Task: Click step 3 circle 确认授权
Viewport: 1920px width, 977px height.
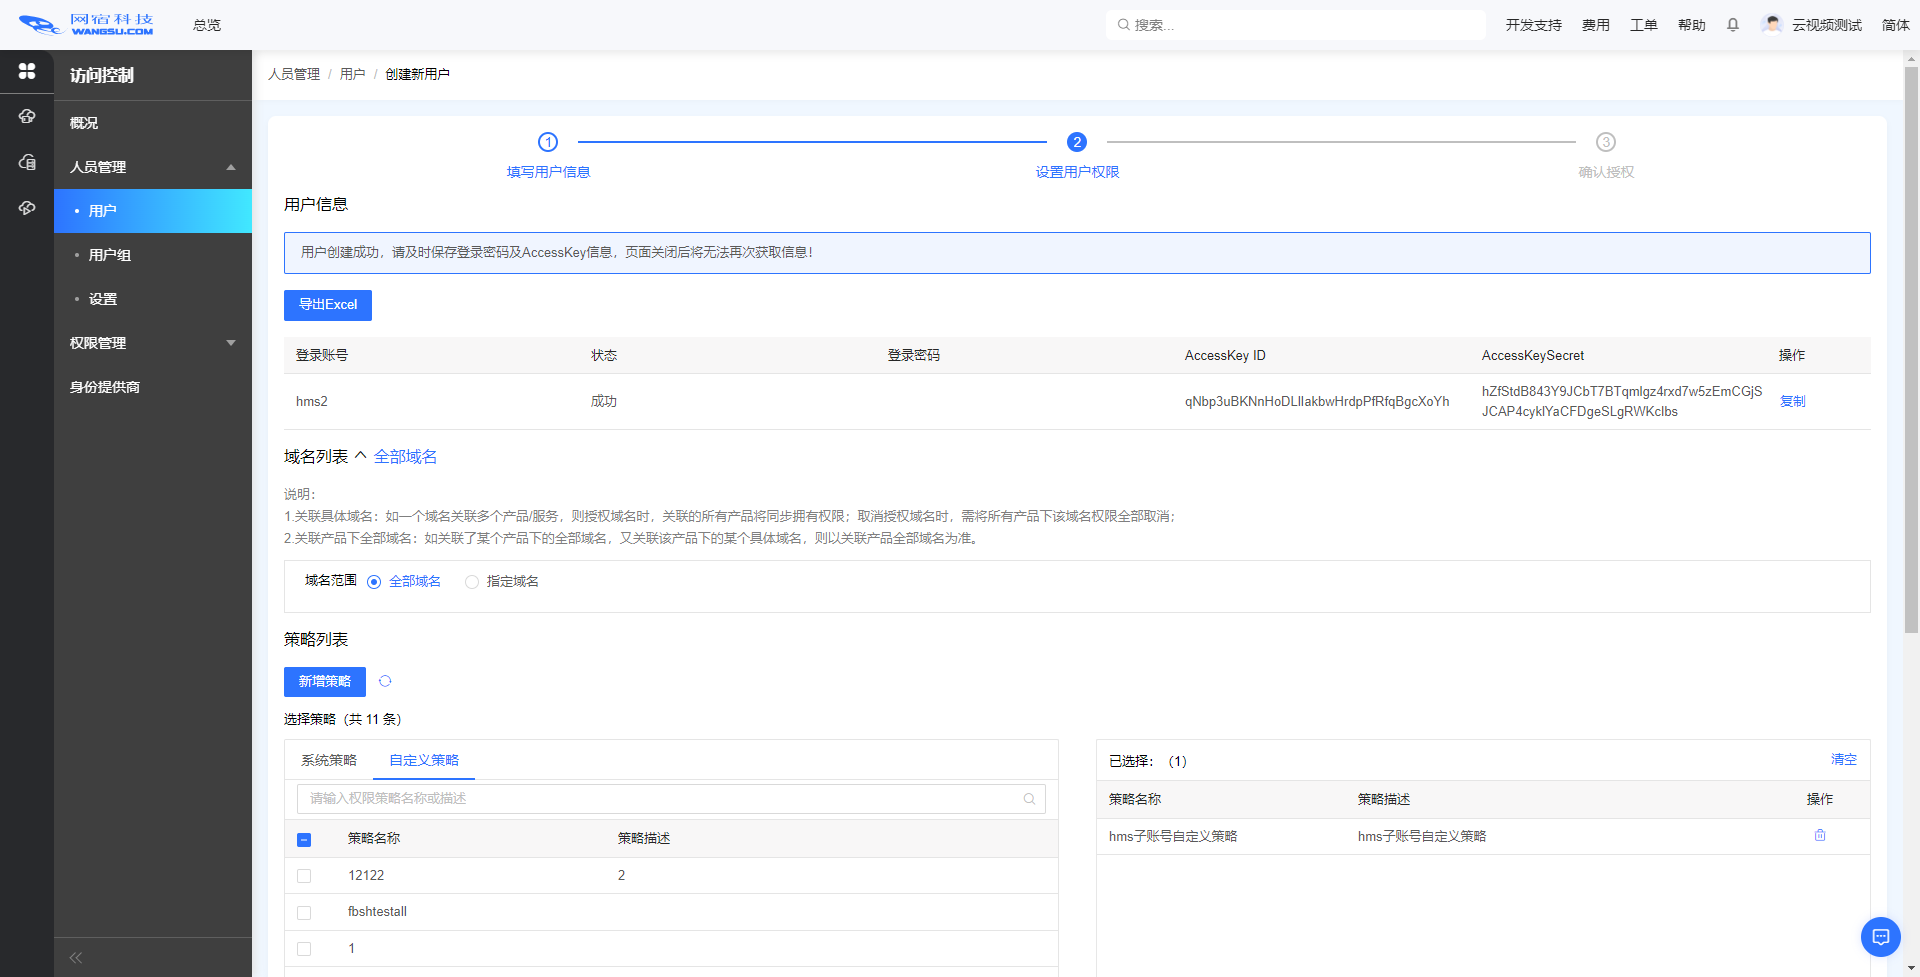Action: click(1606, 142)
